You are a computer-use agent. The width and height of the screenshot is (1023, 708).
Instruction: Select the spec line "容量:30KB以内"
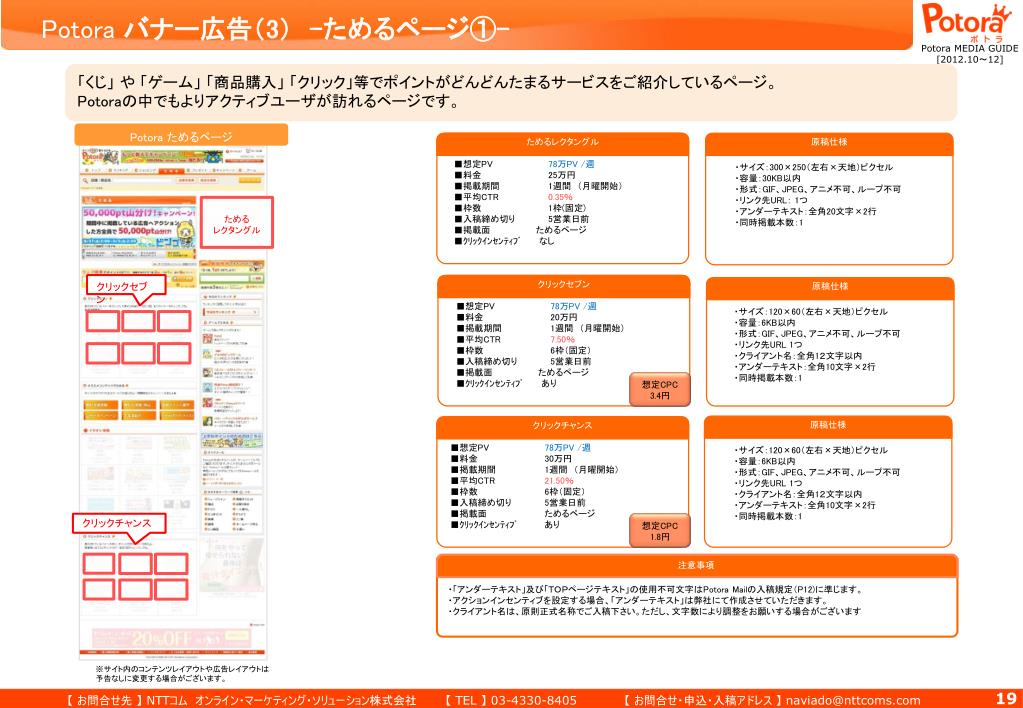(768, 179)
